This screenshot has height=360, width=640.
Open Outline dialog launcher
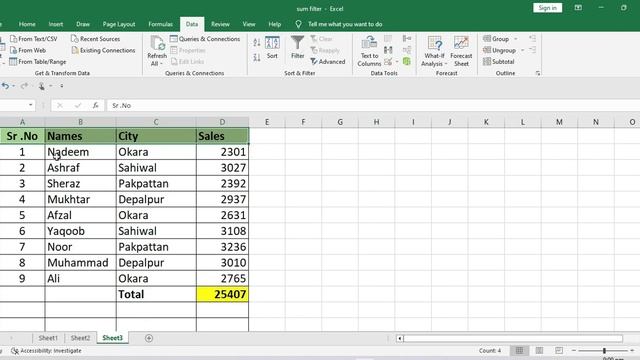pos(538,73)
